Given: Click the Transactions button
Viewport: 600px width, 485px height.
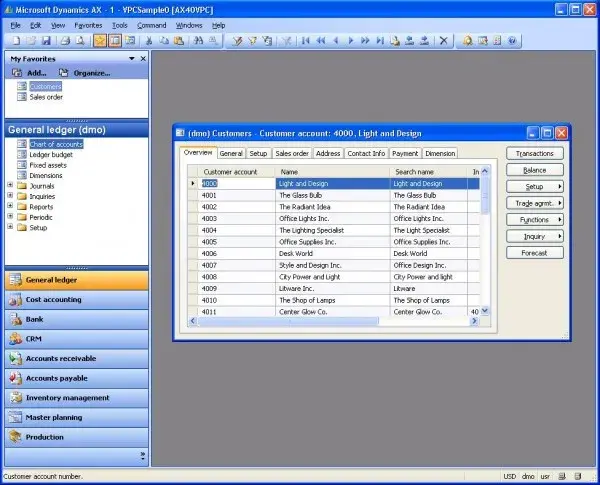Looking at the screenshot, I should (x=535, y=154).
